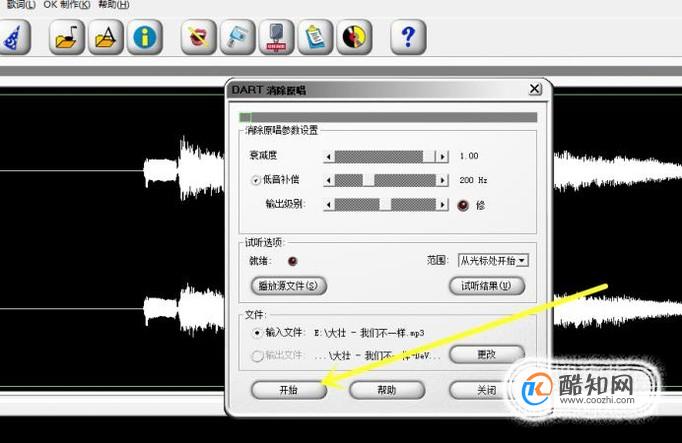The image size is (682, 443).
Task: Click the light blue tag toolbar icon
Action: (237, 37)
